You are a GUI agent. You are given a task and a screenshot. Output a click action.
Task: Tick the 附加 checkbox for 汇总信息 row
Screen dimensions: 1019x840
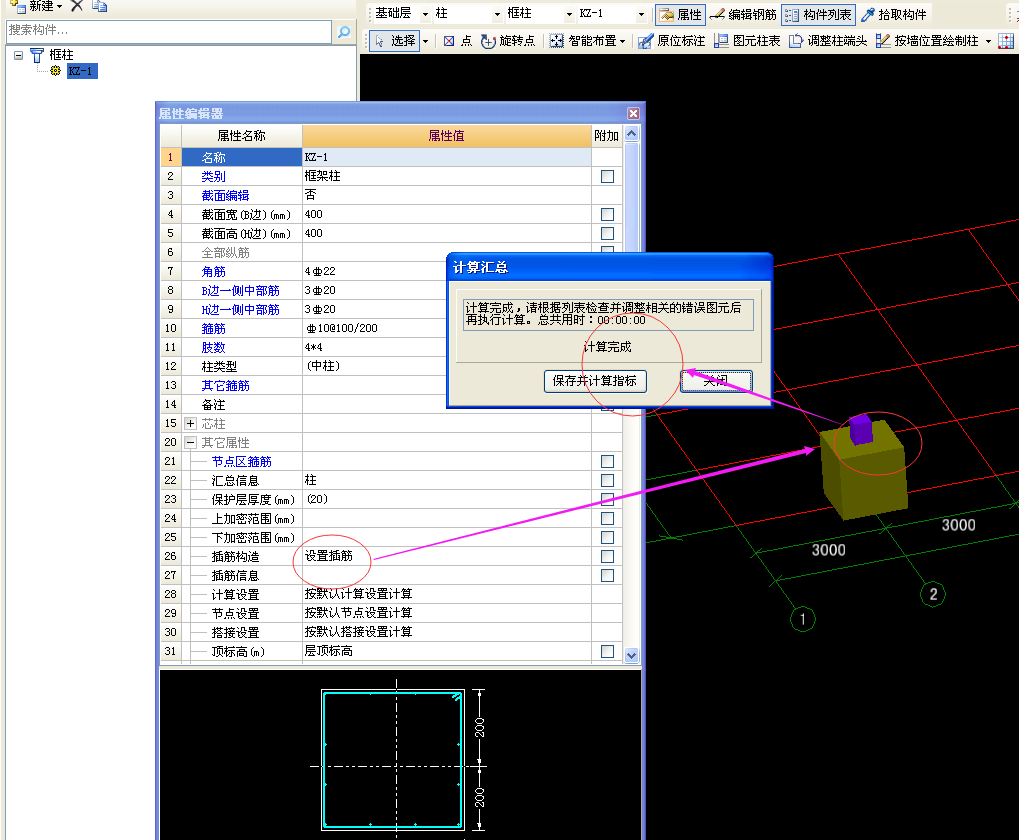click(607, 481)
